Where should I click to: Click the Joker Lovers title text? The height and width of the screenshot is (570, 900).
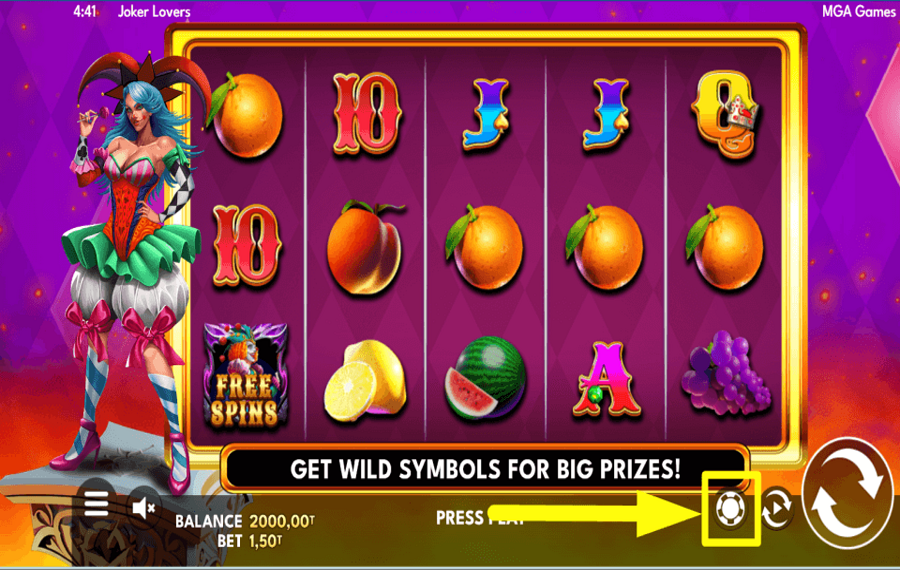point(154,11)
